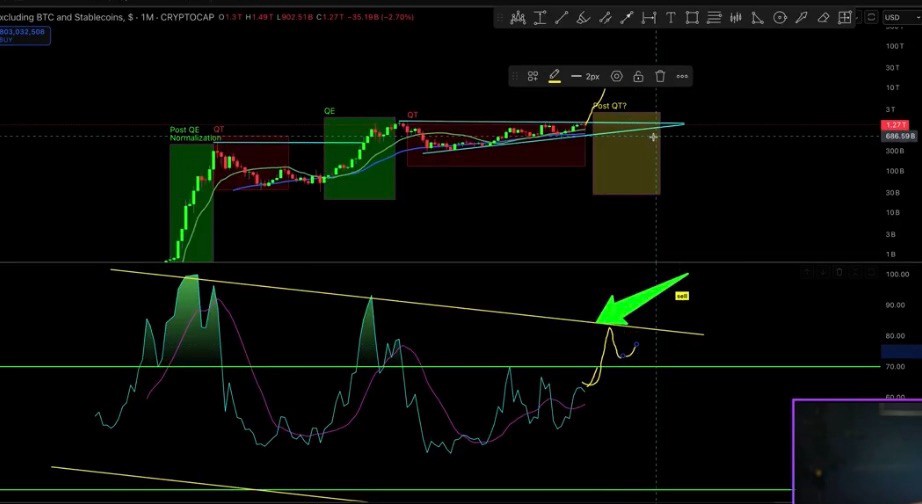922x504 pixels.
Task: Expand more options on drawing toolbar
Action: (682, 76)
